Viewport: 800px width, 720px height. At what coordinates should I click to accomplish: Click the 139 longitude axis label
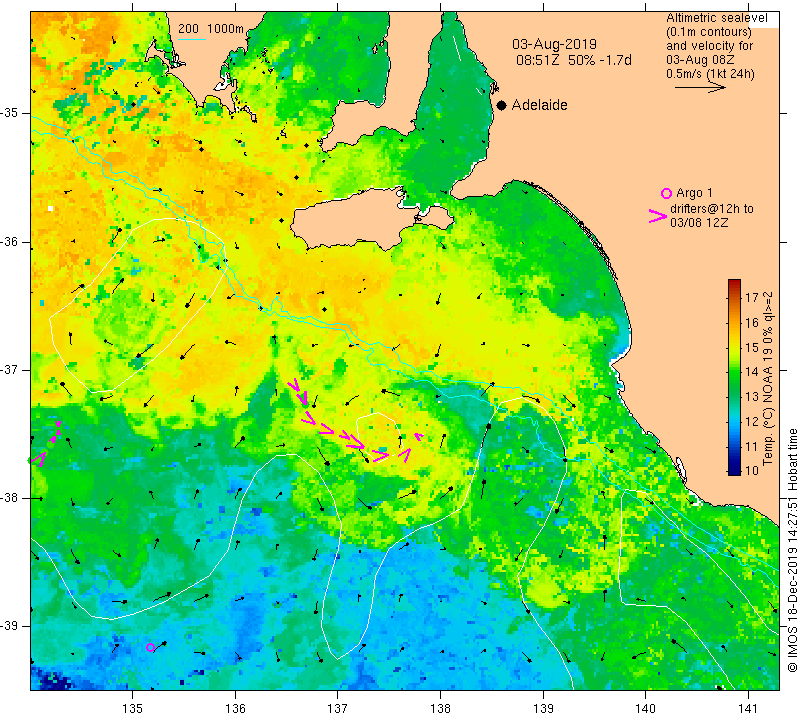[543, 708]
